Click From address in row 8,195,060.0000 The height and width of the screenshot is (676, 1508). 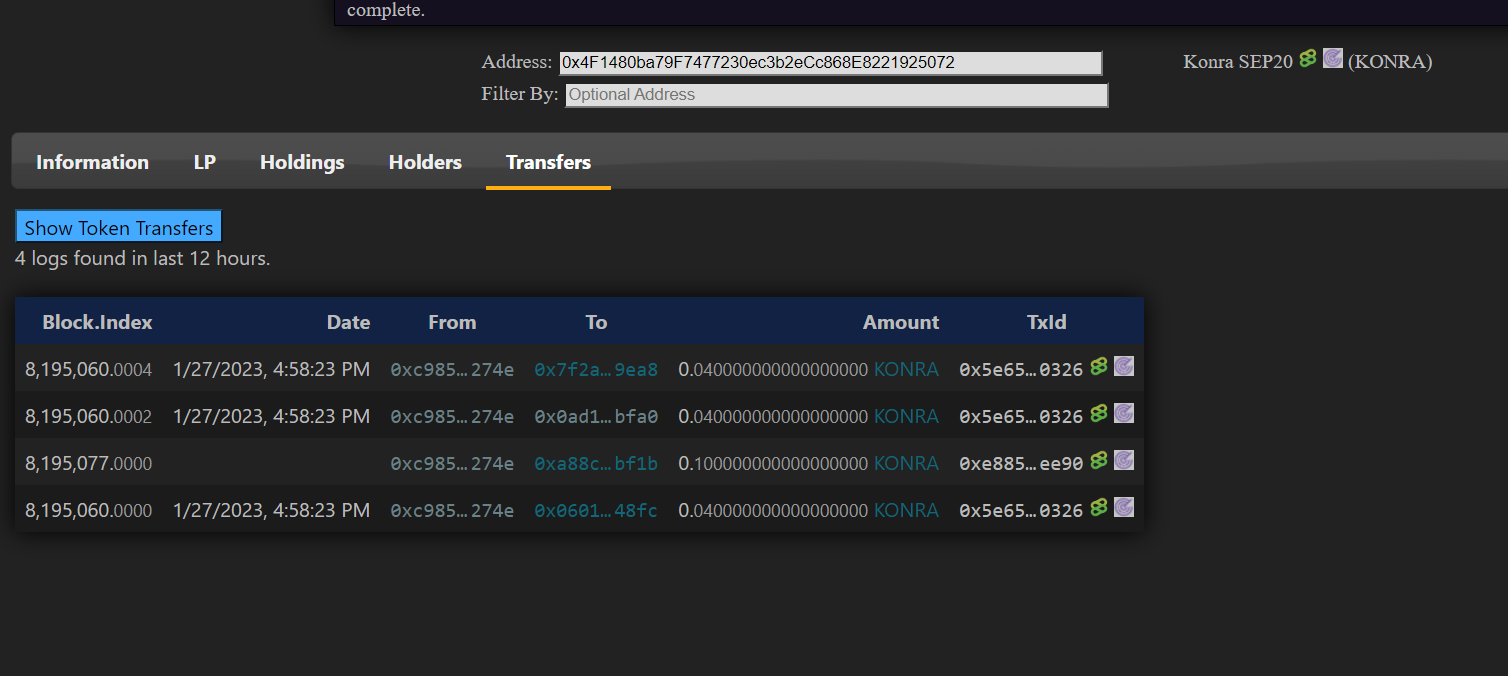tap(452, 511)
